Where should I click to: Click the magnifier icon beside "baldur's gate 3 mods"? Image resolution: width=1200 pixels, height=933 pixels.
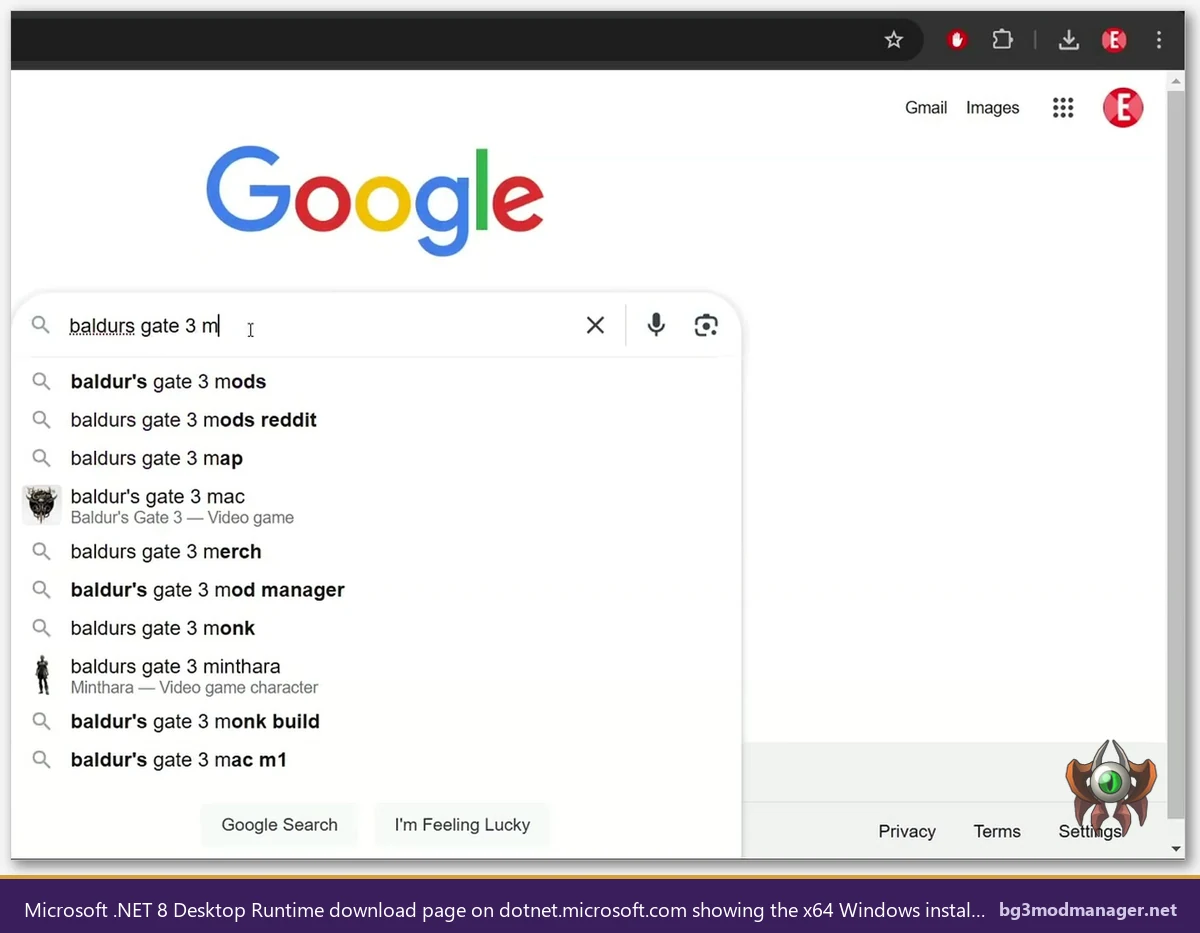(x=41, y=381)
